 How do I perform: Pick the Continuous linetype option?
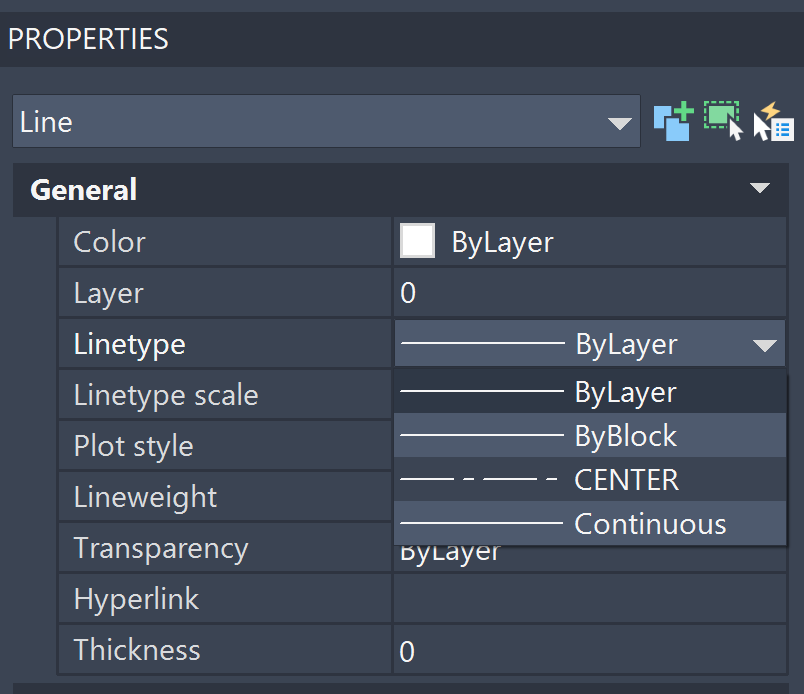click(590, 524)
